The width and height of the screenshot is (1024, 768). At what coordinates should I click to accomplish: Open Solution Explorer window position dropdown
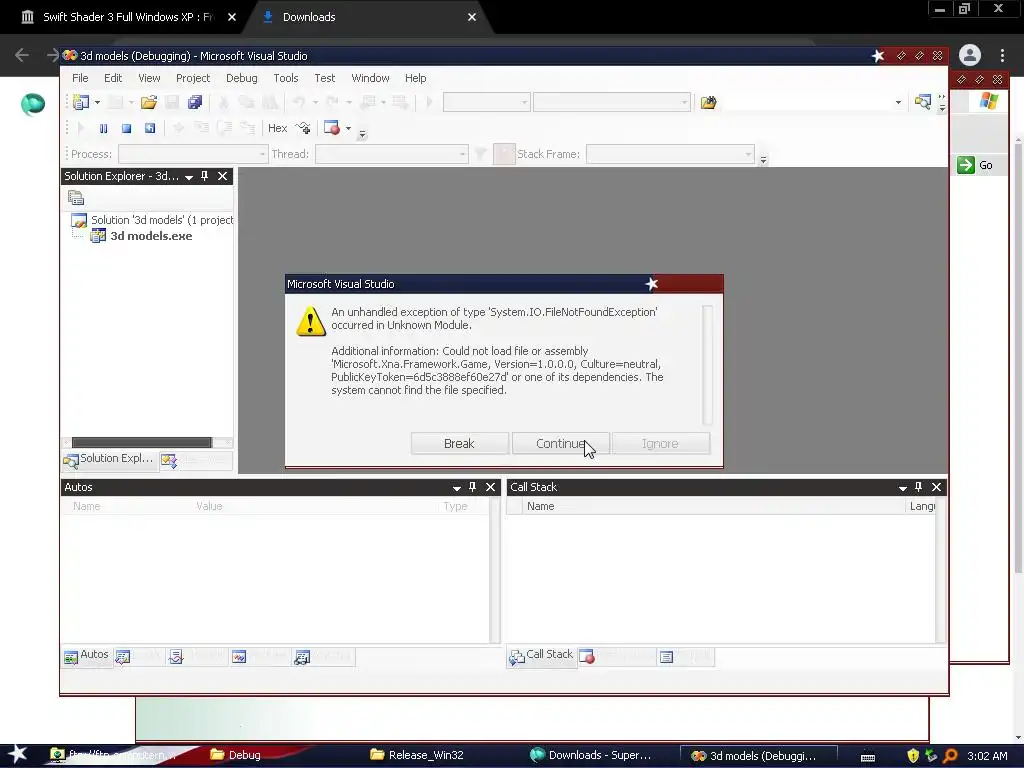tap(189, 177)
